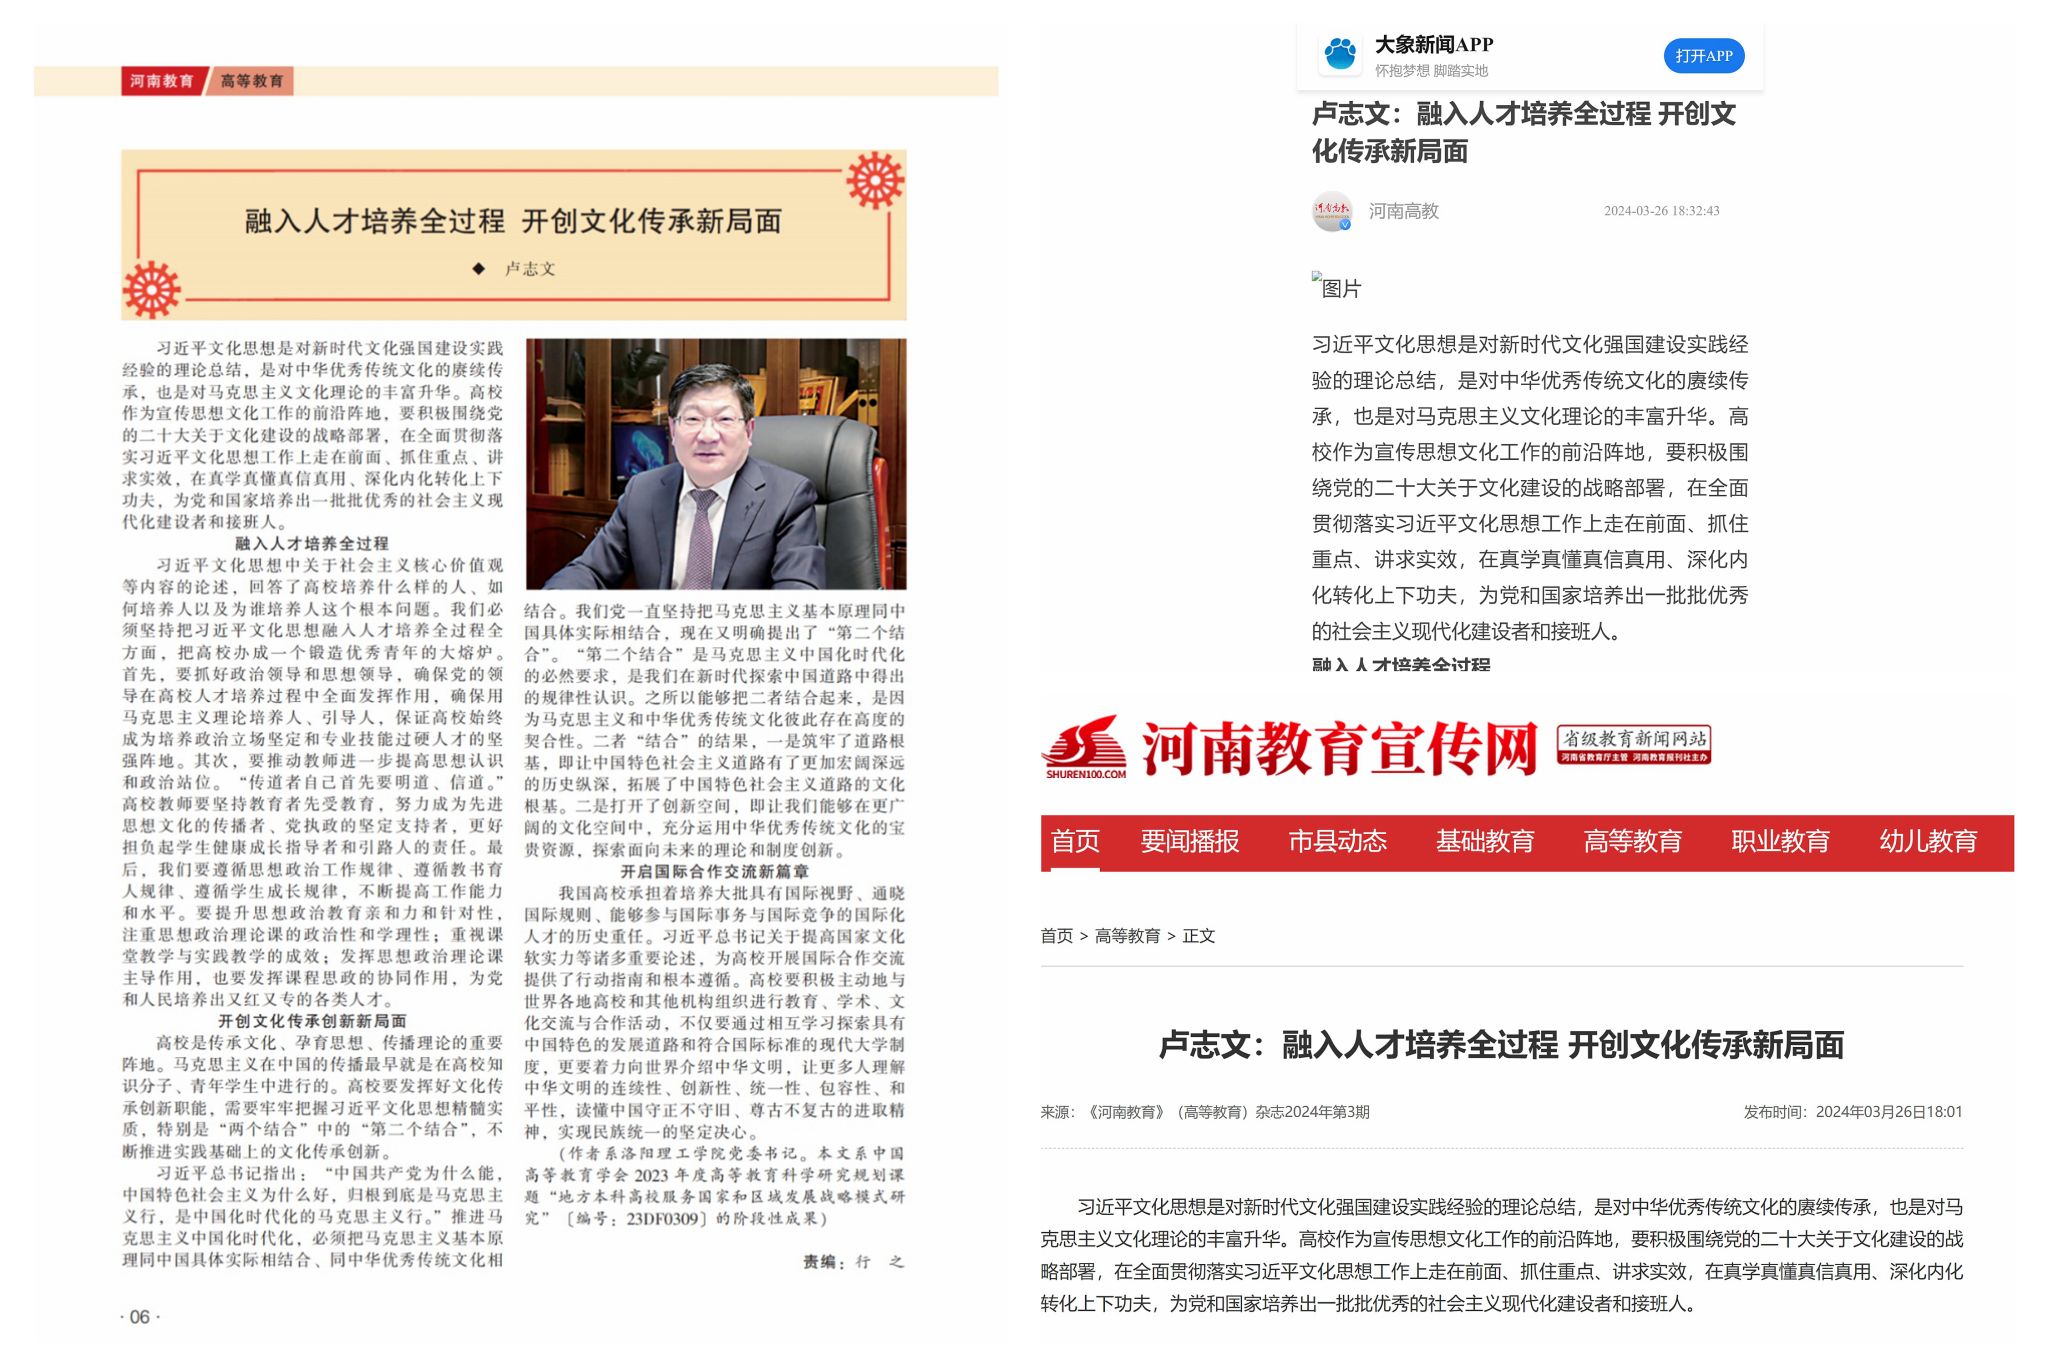Click the 大象新闻 app logo icon
Image resolution: width=2048 pixels, height=1365 pixels.
(x=1339, y=55)
